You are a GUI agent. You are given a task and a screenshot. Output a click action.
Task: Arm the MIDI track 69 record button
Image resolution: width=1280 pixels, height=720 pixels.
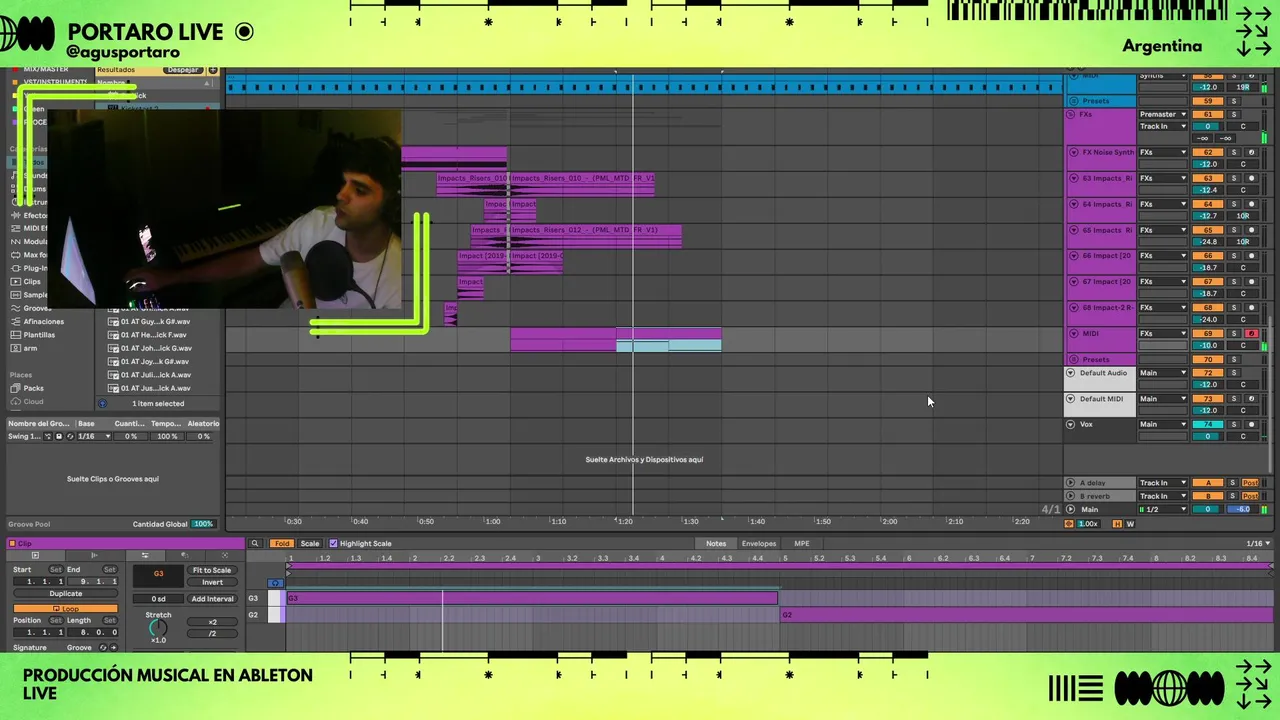[1251, 333]
